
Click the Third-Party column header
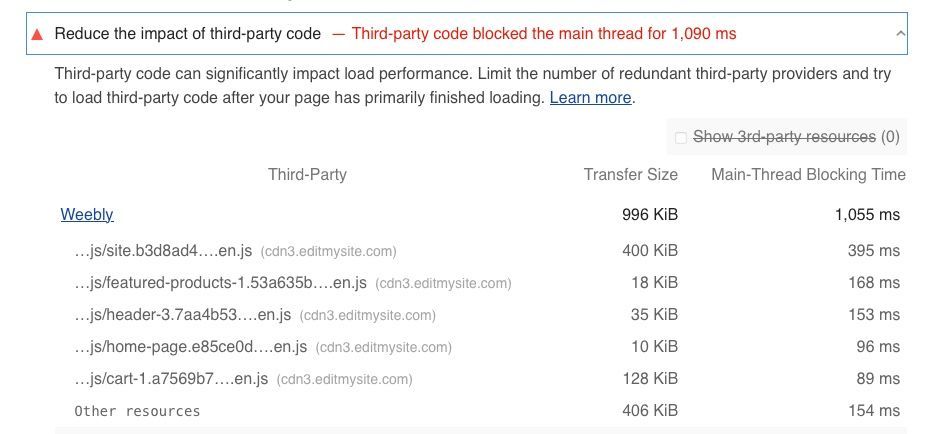[x=307, y=174]
